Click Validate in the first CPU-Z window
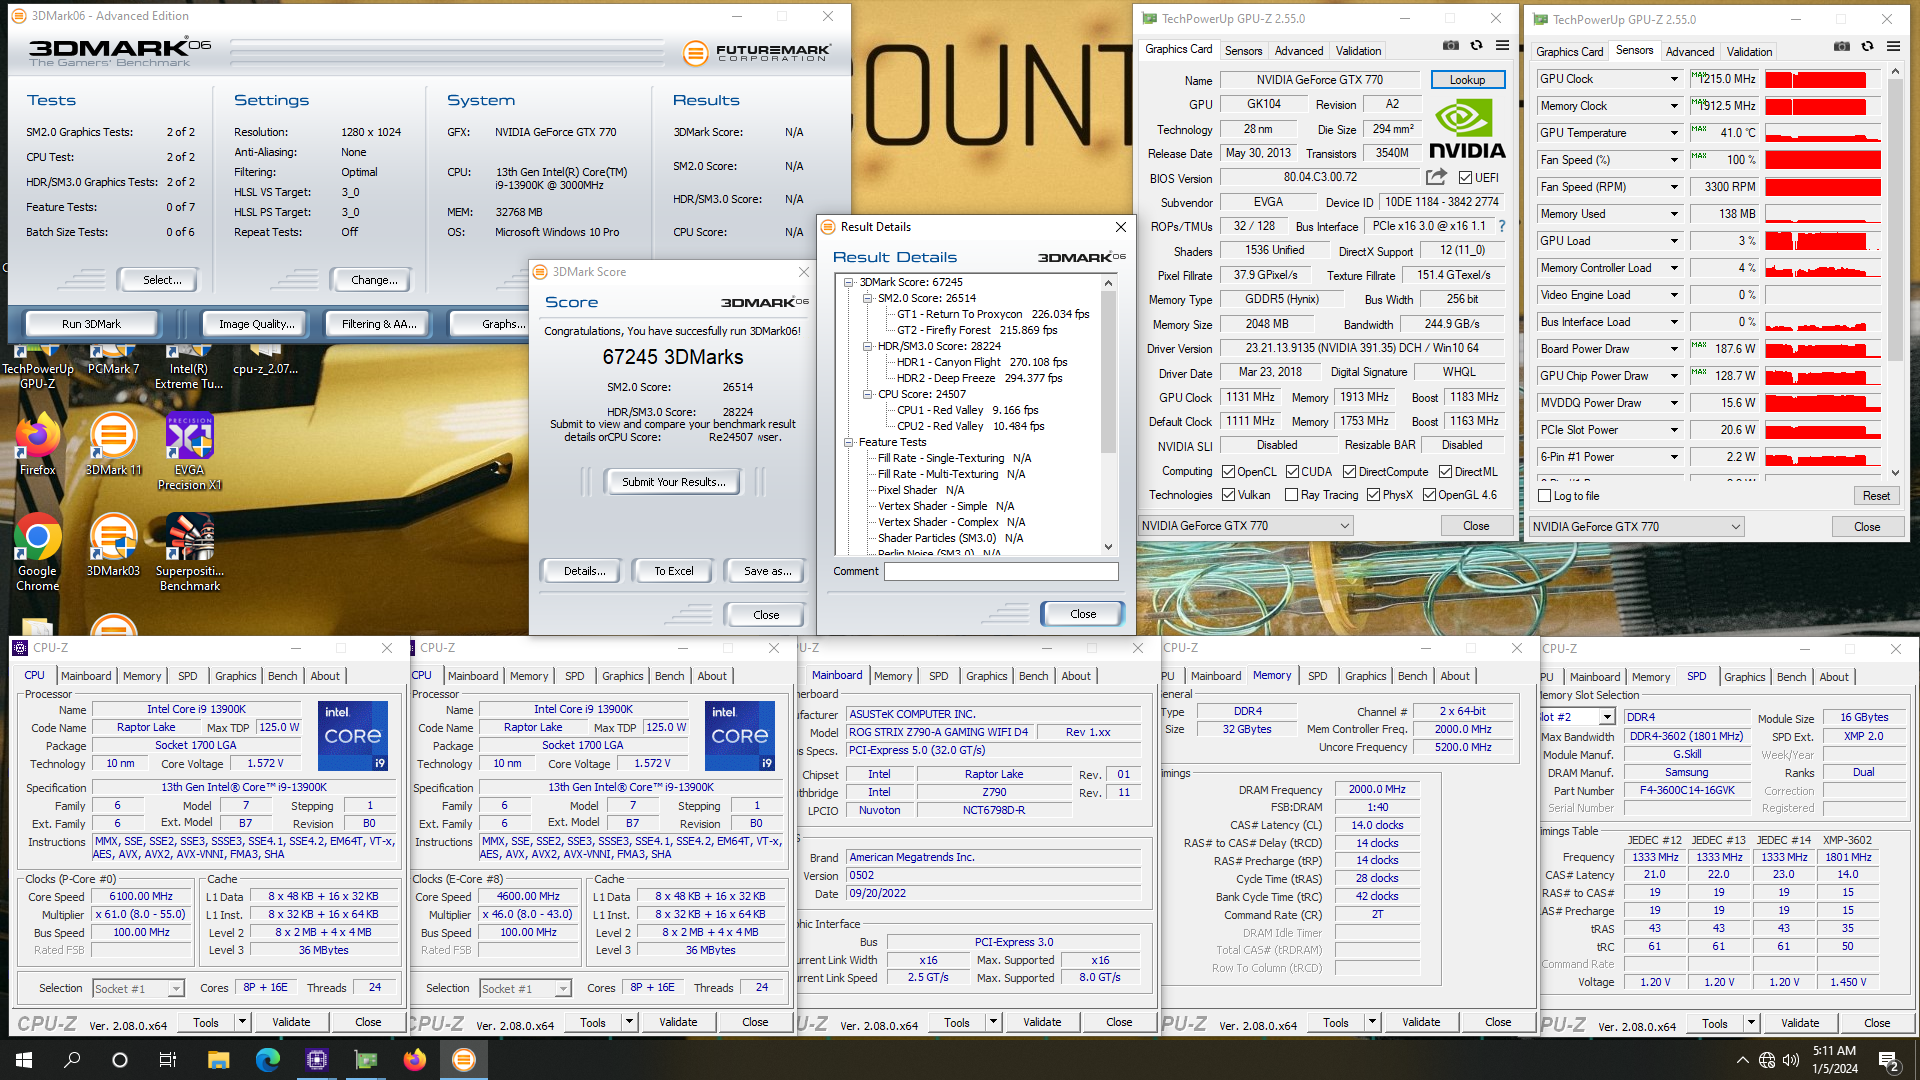This screenshot has width=1920, height=1080. 291,1022
